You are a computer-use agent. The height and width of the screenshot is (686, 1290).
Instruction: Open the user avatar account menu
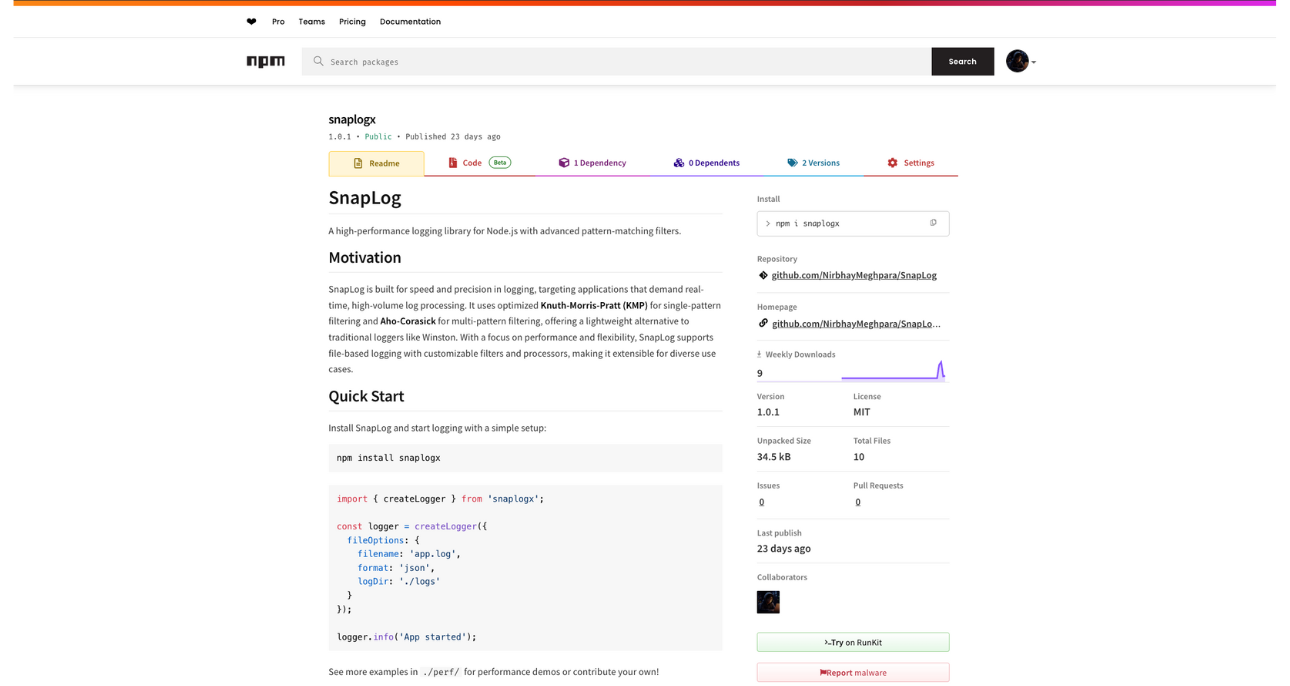(1021, 61)
